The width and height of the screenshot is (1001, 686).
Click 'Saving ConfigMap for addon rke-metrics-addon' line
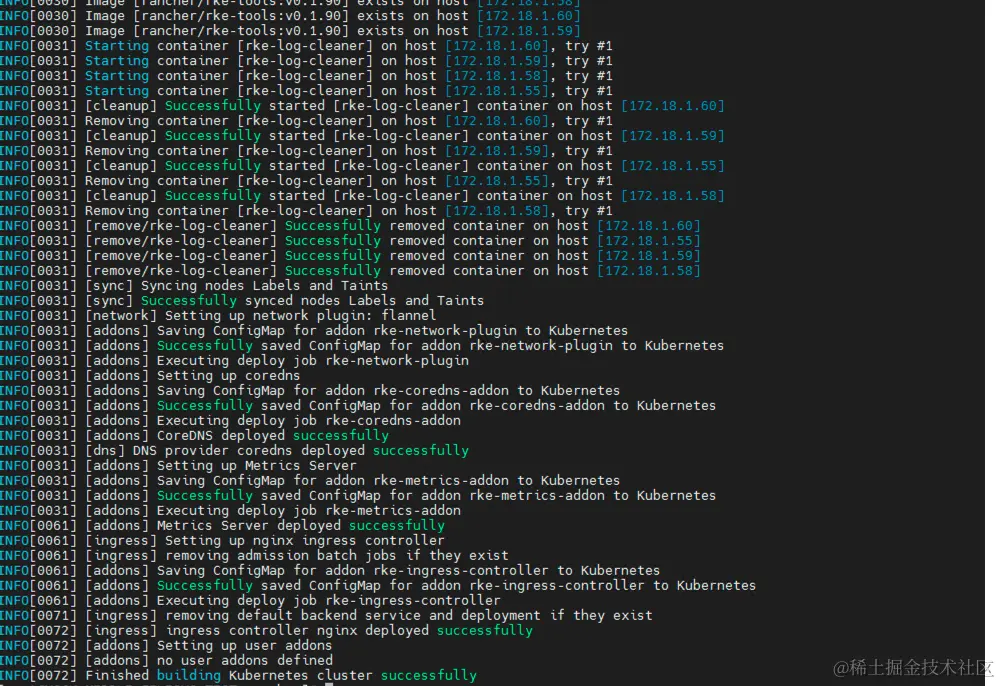[x=310, y=481]
